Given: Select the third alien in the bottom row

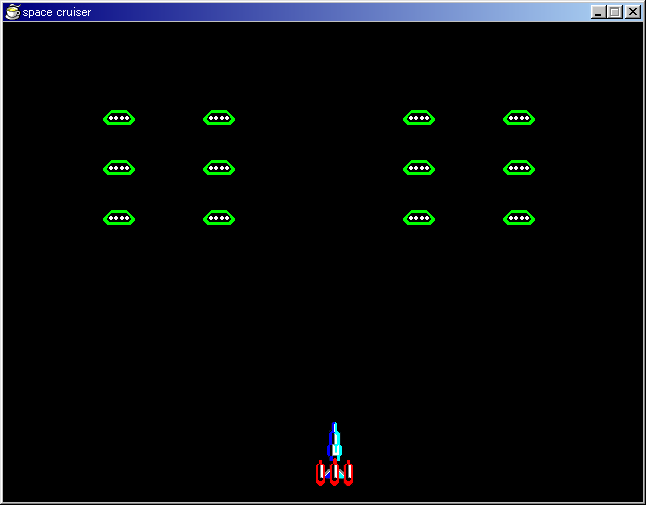Looking at the screenshot, I should (419, 218).
